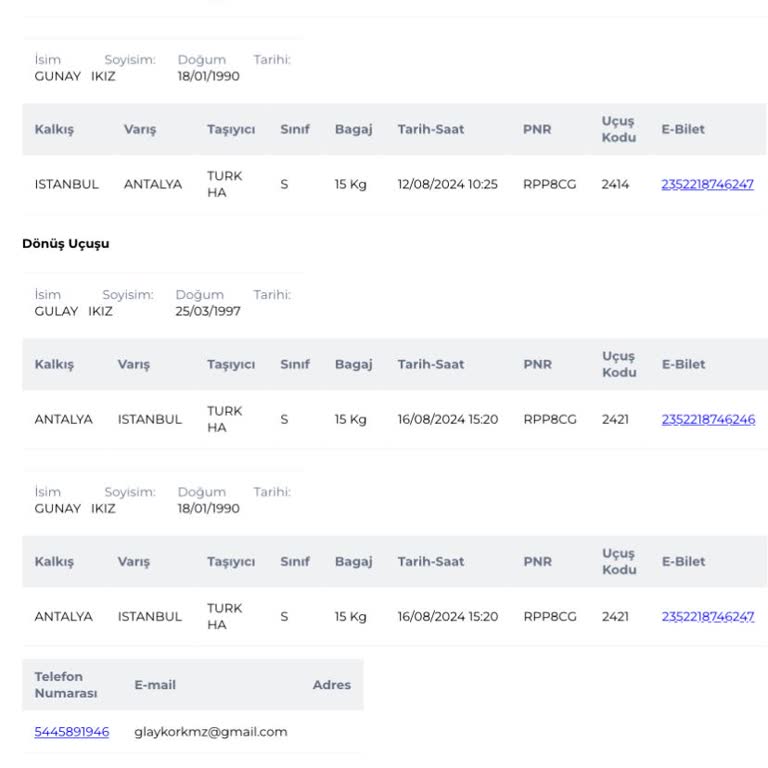Click TURK HA carrier in Gulay's row
The image size is (768, 768).
click(x=224, y=419)
